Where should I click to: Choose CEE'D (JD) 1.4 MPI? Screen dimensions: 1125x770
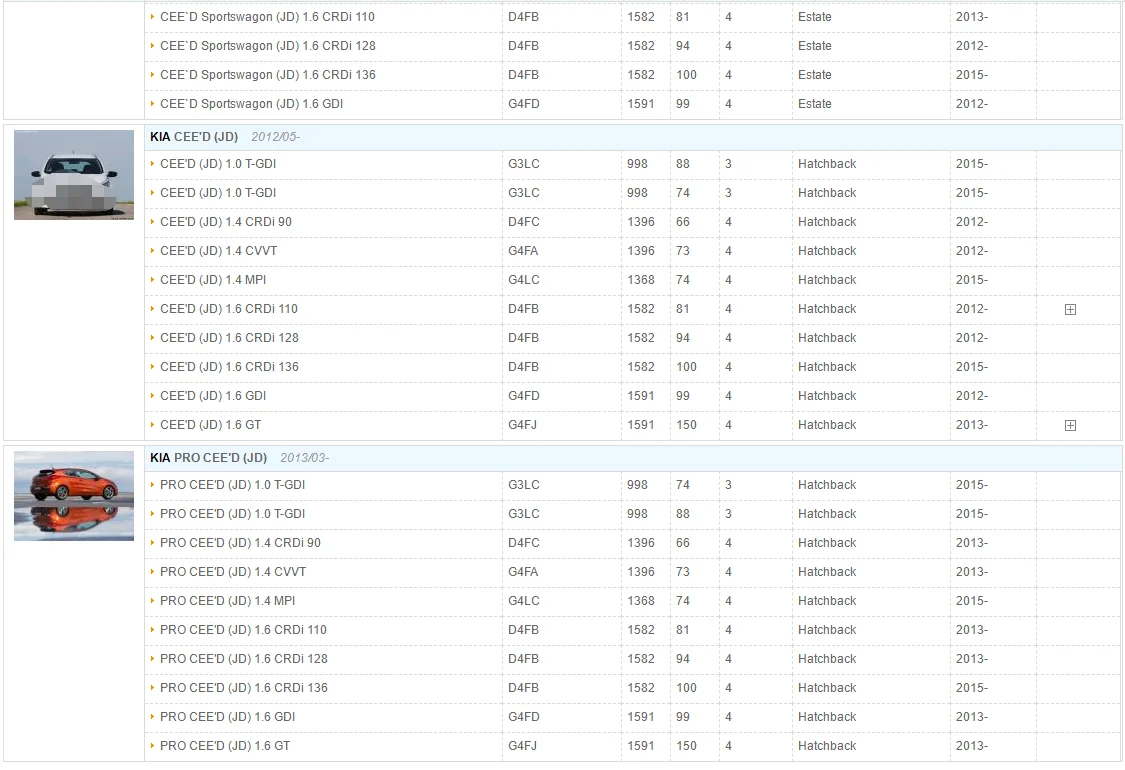coord(213,280)
